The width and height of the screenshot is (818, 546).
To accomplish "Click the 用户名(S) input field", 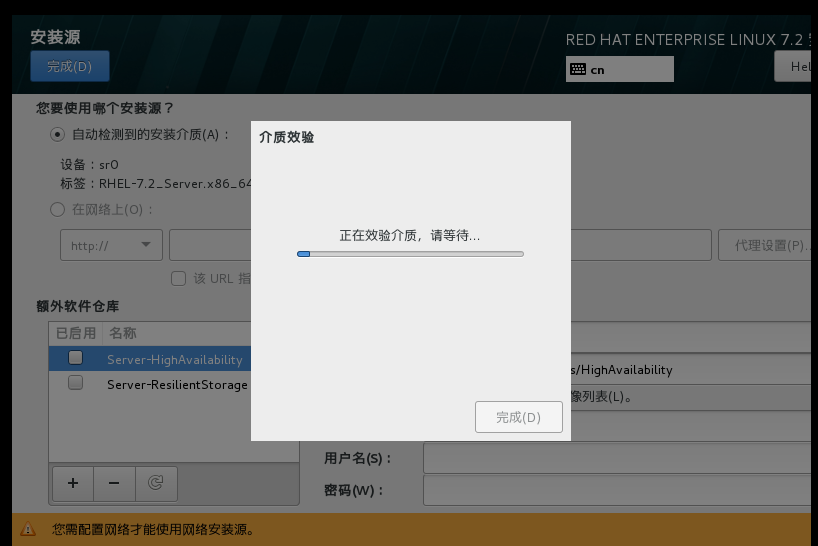I will click(618, 458).
